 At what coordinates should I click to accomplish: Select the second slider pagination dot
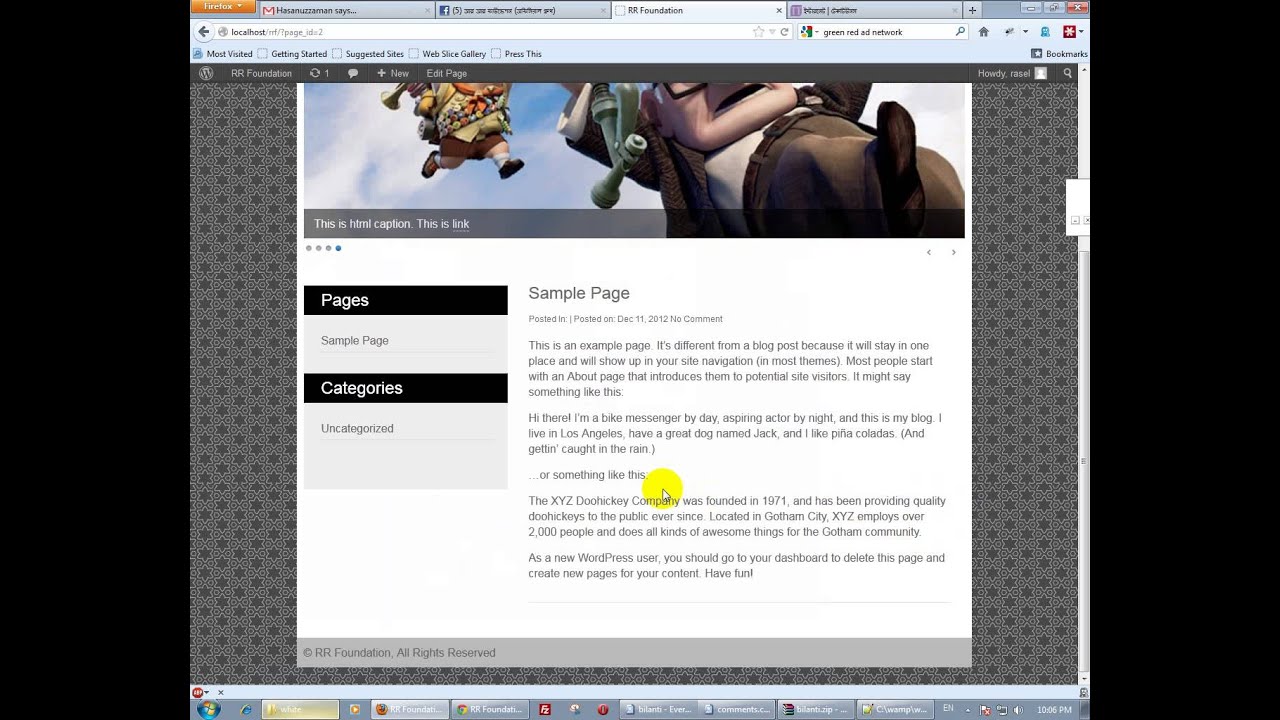coord(318,248)
